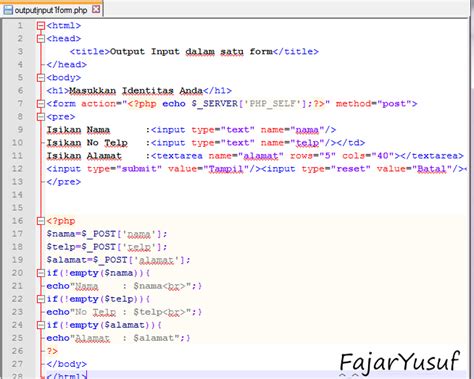The width and height of the screenshot is (474, 379).
Task: Click value="Tampil" on line 12
Action: [209, 169]
